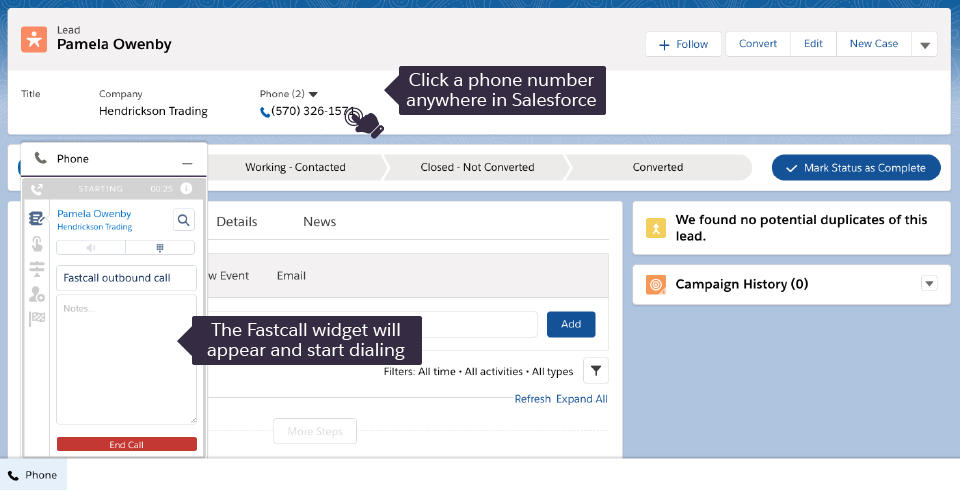
Task: Click the transfer call icon in sidebar
Action: pos(37,268)
